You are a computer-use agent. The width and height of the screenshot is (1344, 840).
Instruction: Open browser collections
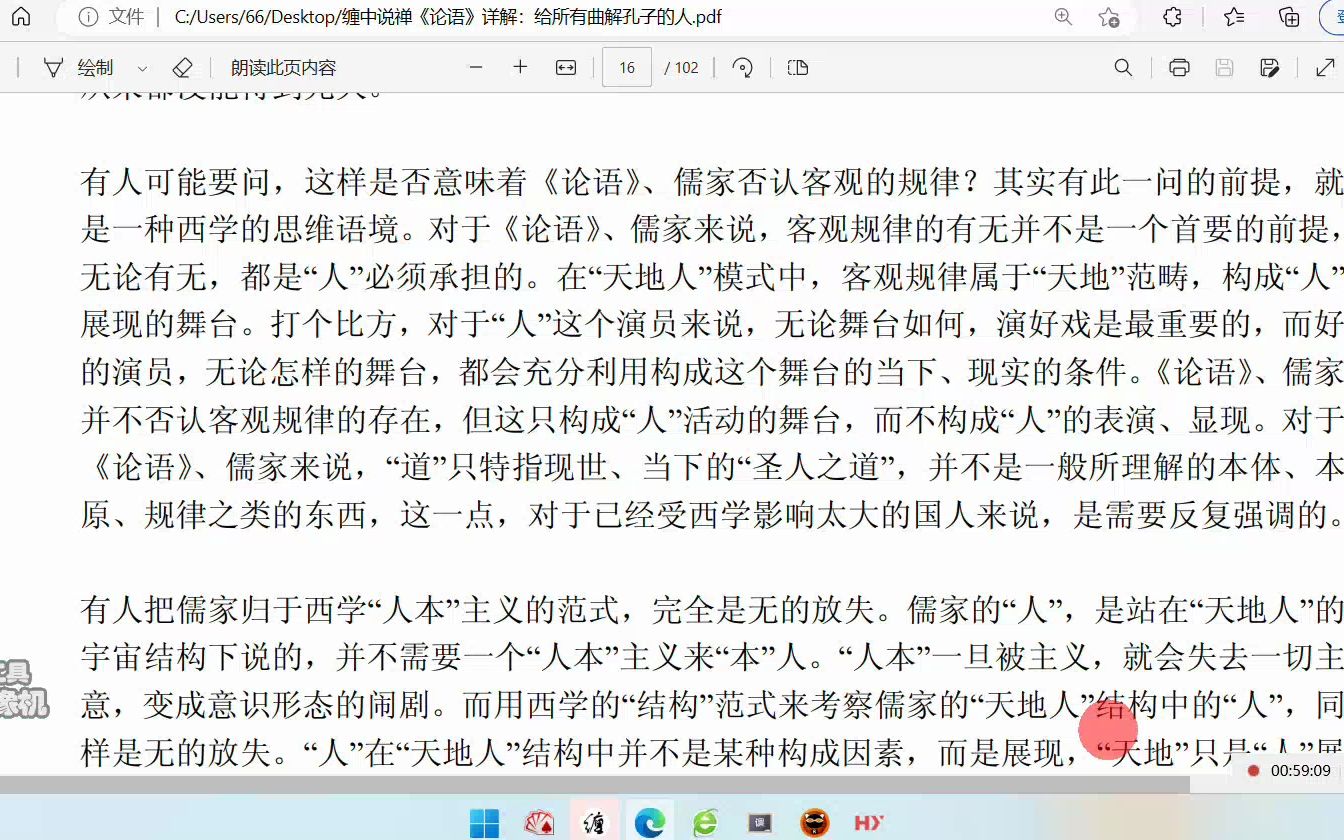tap(1290, 17)
